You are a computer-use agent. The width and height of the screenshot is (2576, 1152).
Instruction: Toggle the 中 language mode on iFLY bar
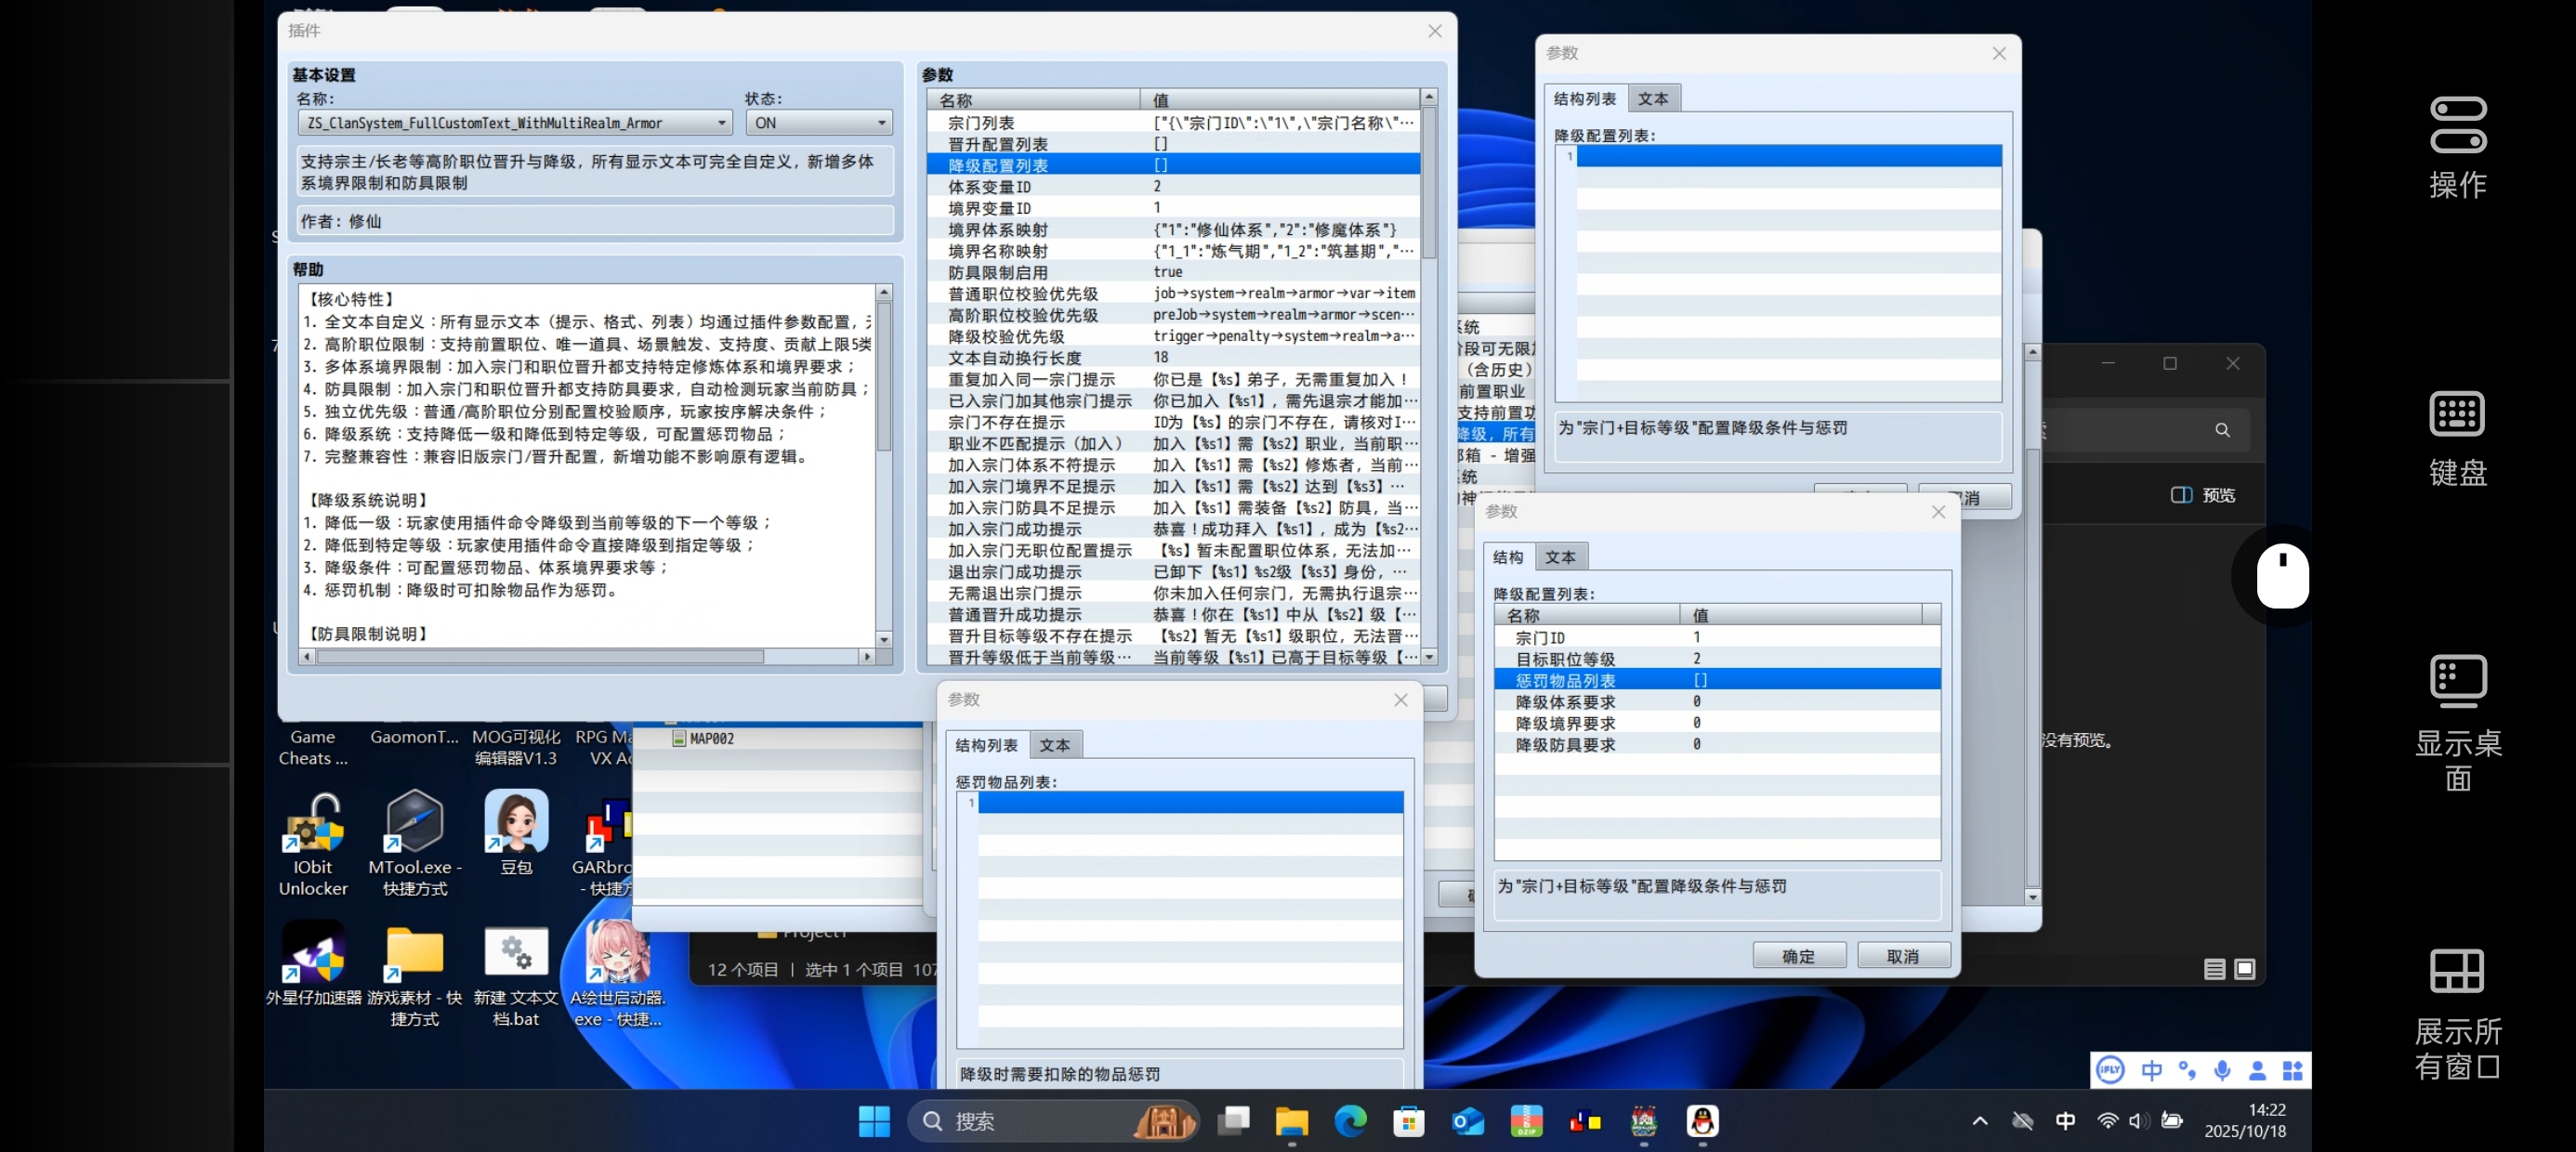coord(2151,1070)
